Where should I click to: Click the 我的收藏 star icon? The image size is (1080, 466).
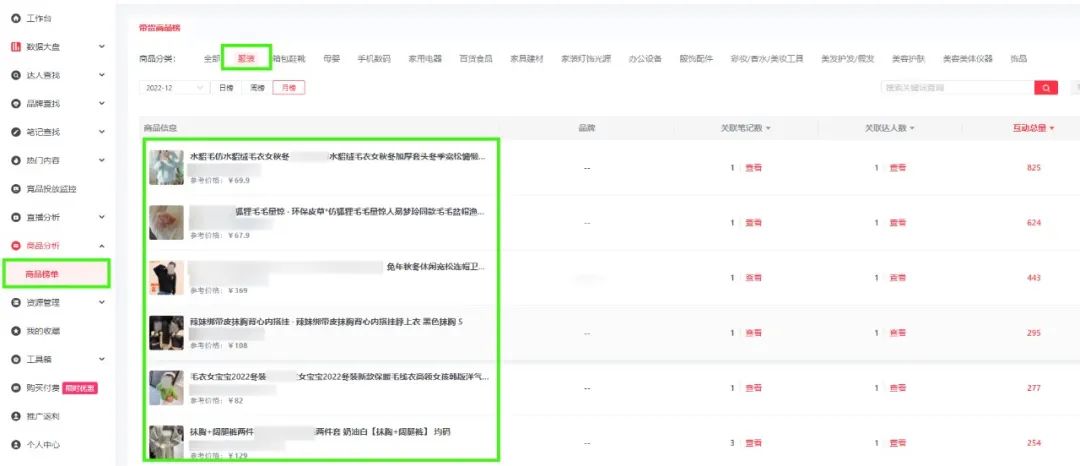(15, 331)
